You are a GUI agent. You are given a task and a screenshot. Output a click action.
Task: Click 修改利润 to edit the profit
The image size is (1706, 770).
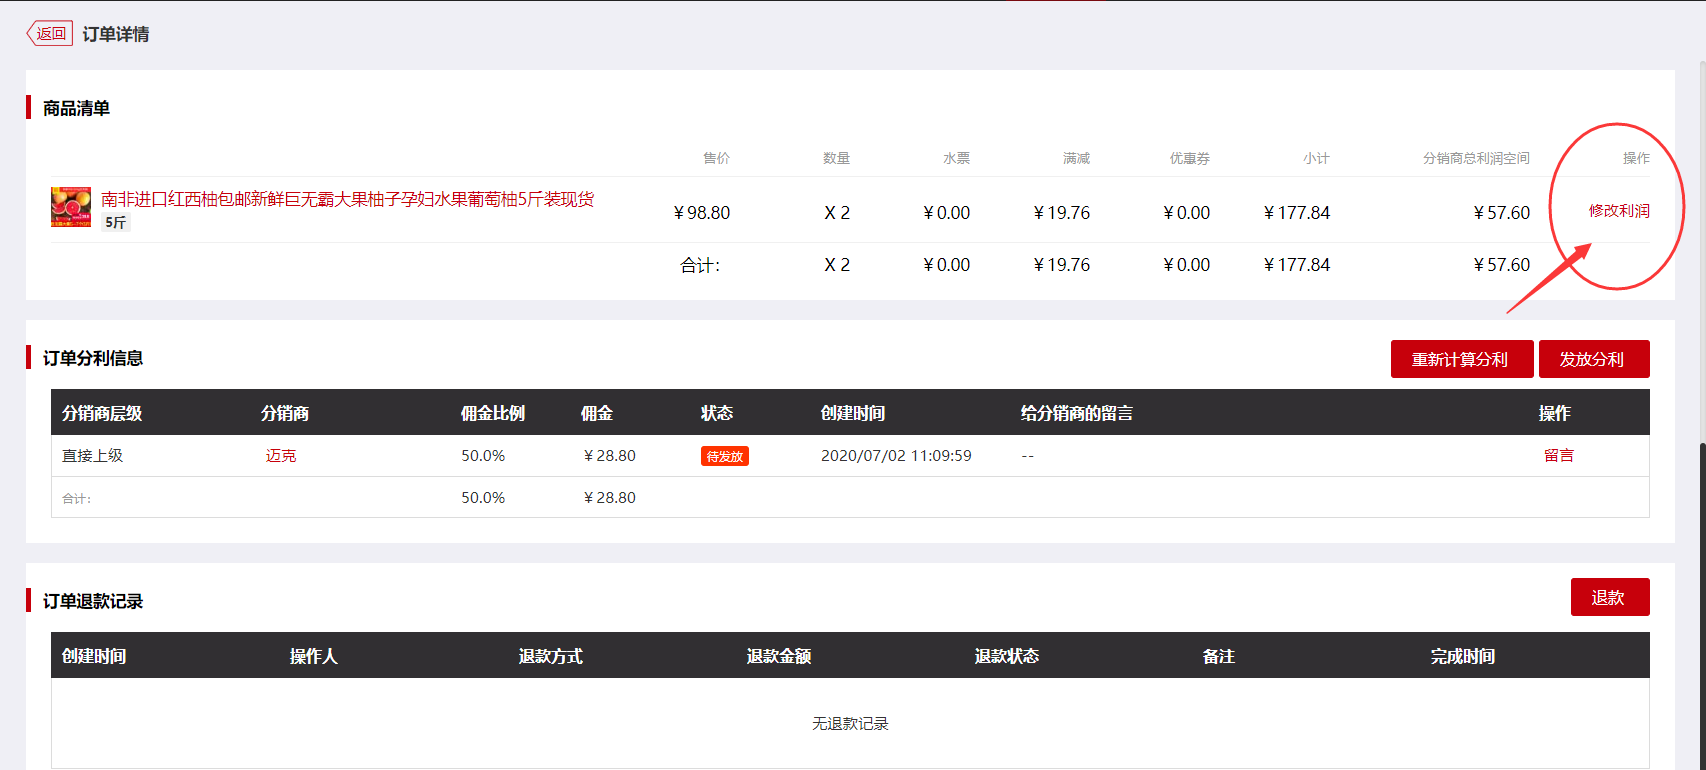[x=1618, y=211]
